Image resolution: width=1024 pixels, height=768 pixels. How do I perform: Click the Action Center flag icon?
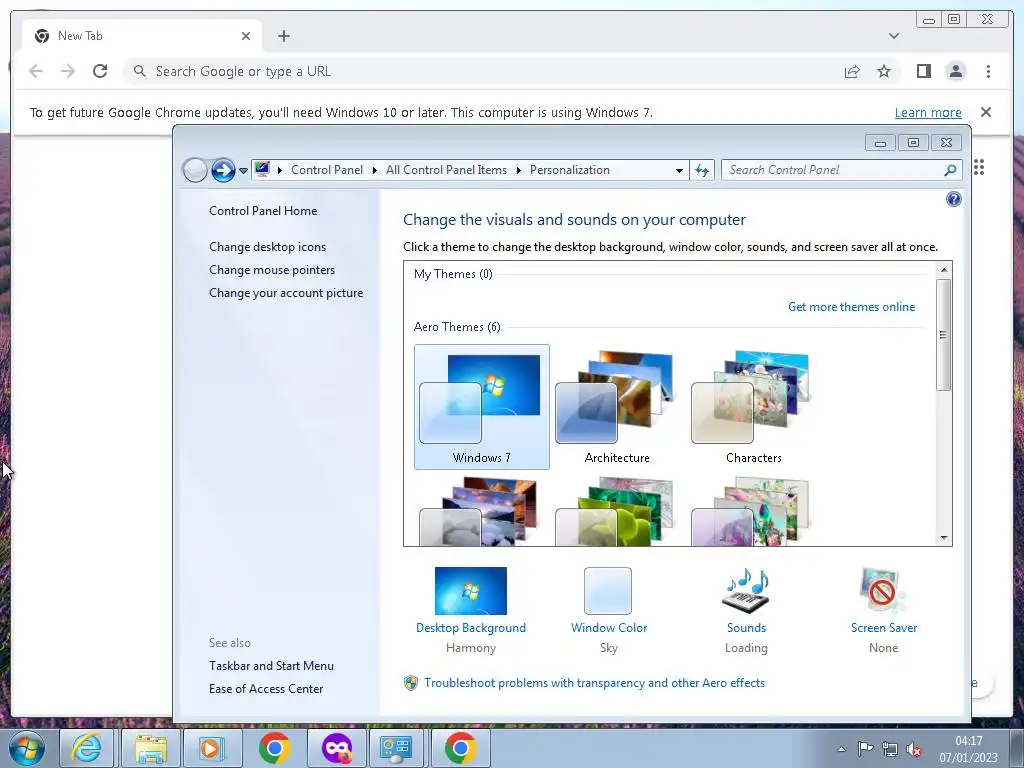(x=865, y=748)
